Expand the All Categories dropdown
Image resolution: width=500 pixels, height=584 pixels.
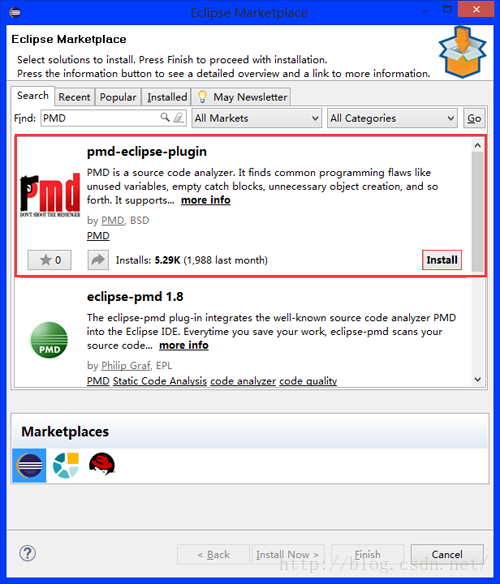[392, 118]
